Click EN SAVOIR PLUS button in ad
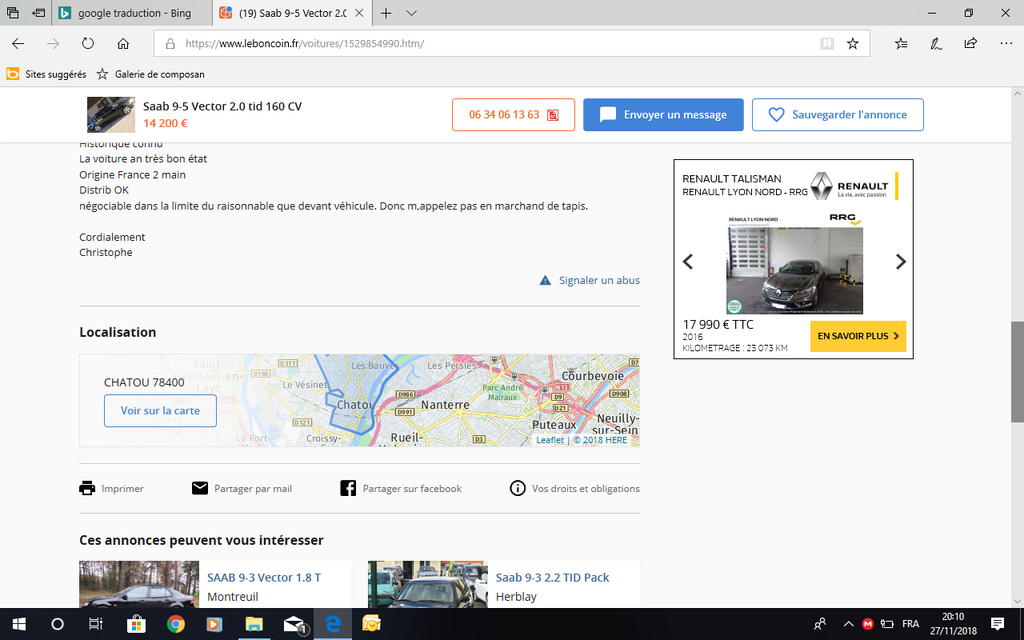Image resolution: width=1024 pixels, height=640 pixels. pos(858,336)
